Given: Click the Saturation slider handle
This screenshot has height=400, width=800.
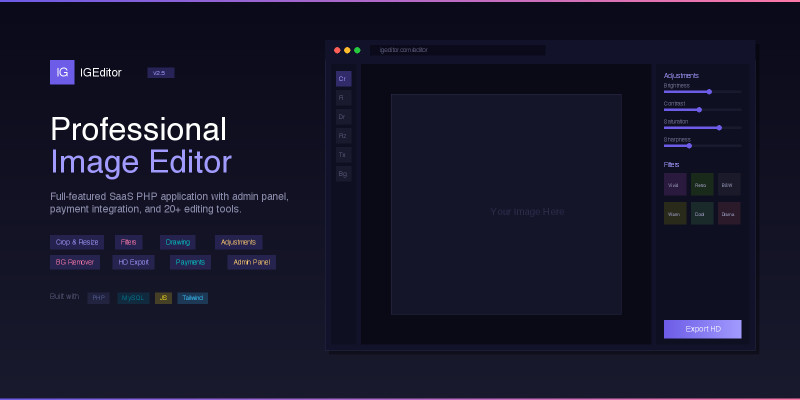Looking at the screenshot, I should (719, 128).
